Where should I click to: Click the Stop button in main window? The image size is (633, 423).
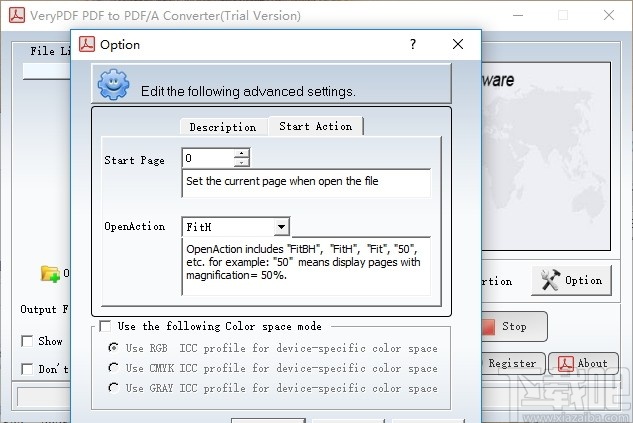click(x=514, y=327)
